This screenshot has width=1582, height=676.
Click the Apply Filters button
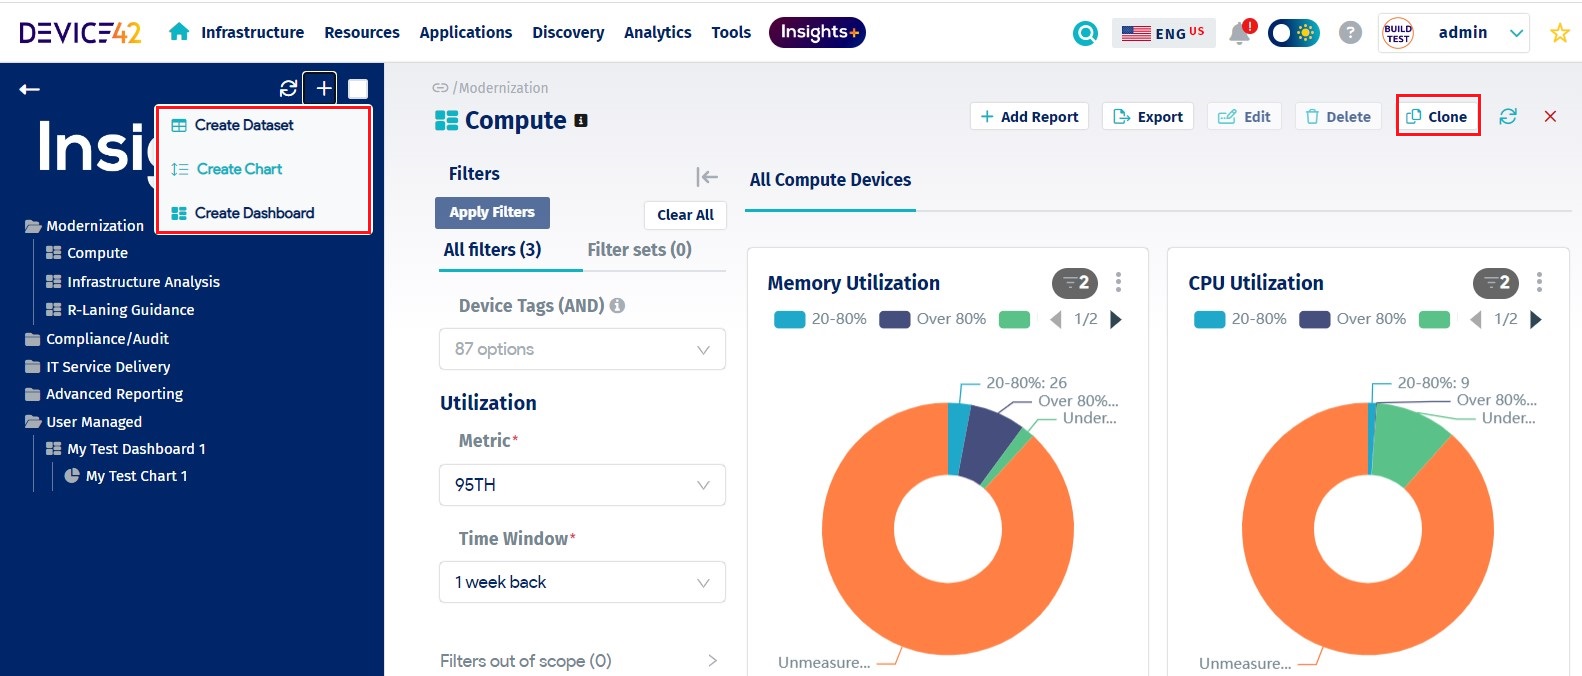point(492,212)
